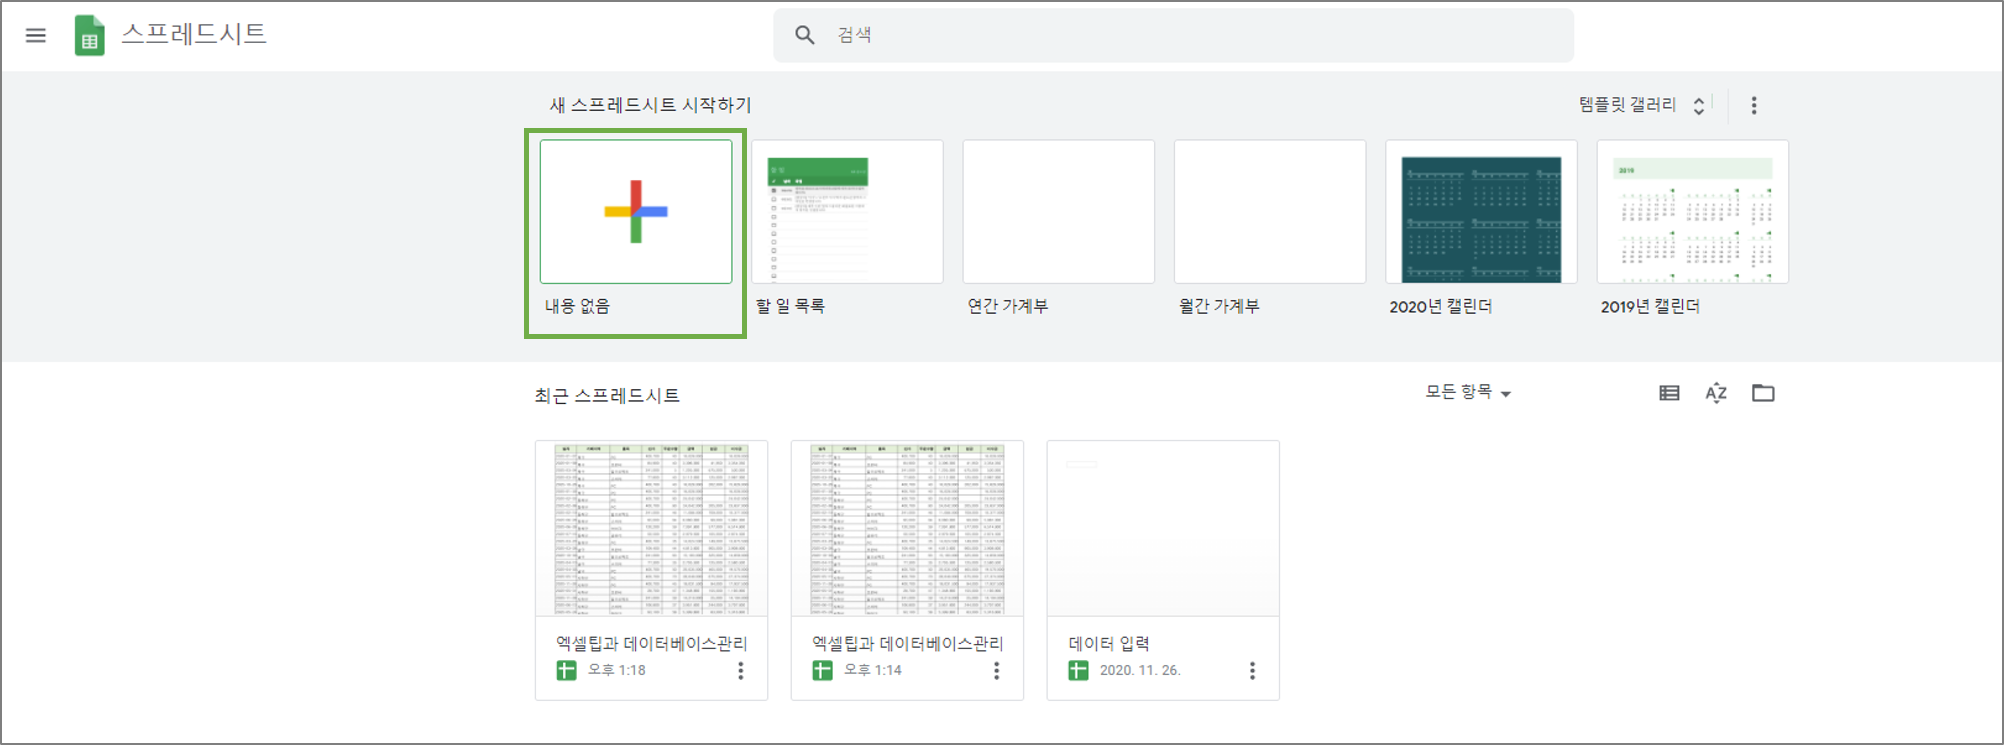Open spreadsheet edited at 오후 1:14

(x=907, y=570)
